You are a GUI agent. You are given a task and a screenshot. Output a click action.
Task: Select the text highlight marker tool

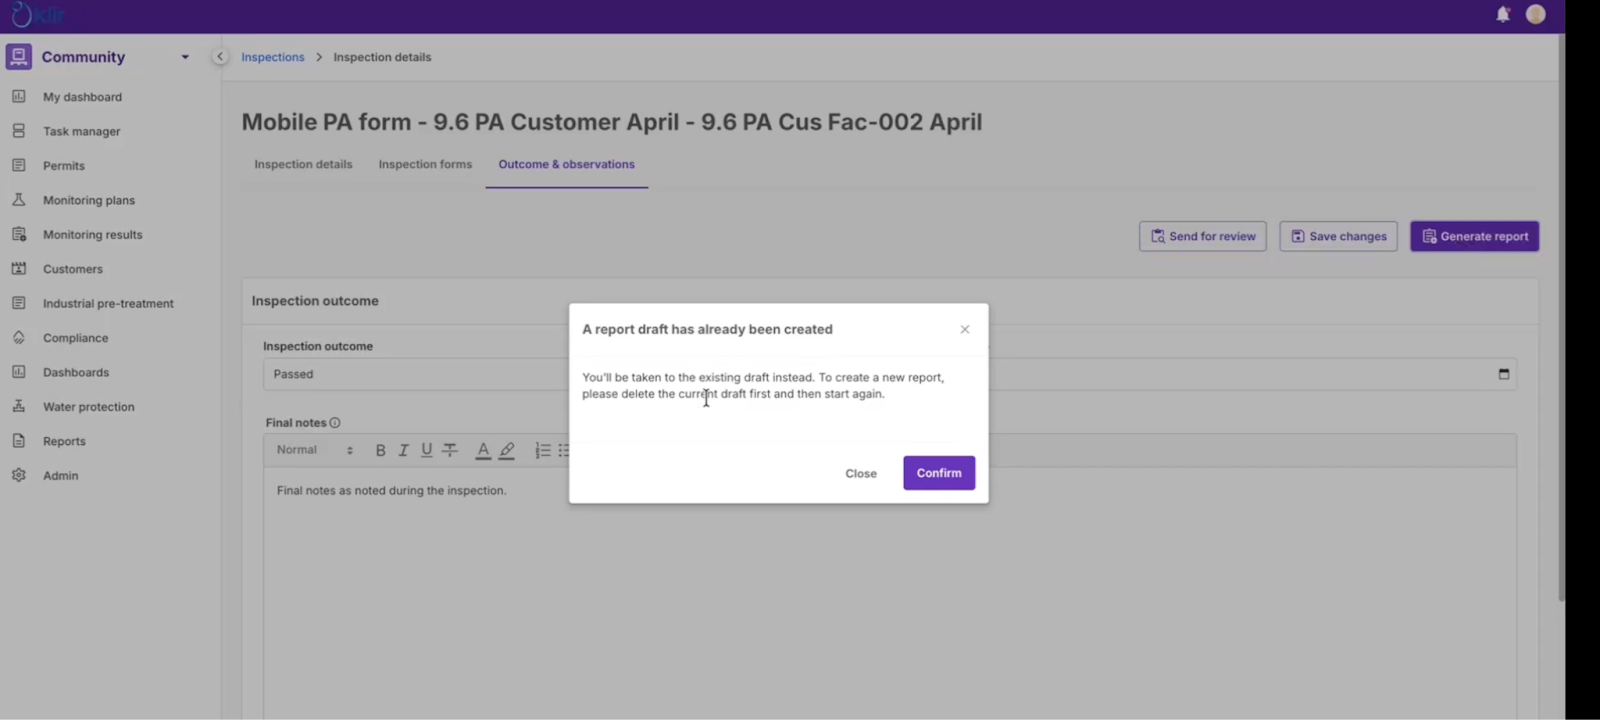coord(507,450)
